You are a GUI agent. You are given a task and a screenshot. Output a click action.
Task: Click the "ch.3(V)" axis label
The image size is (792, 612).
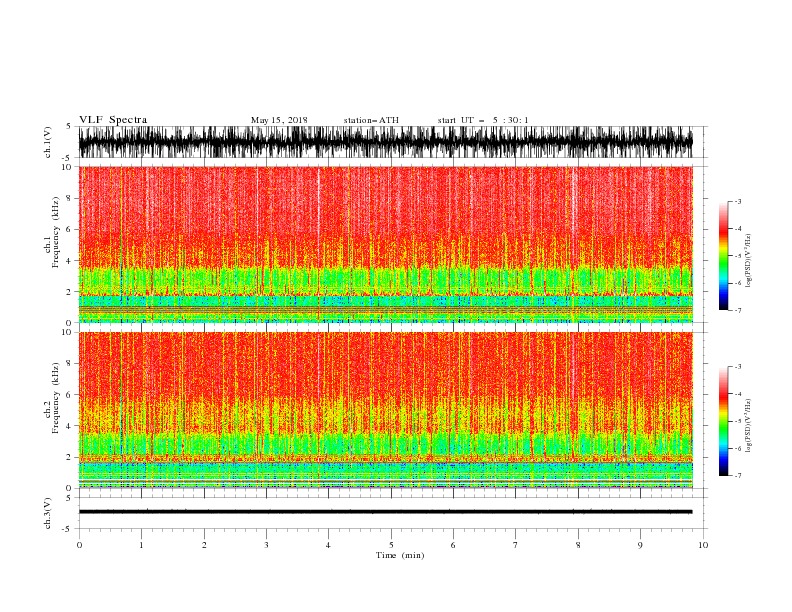[x=48, y=513]
